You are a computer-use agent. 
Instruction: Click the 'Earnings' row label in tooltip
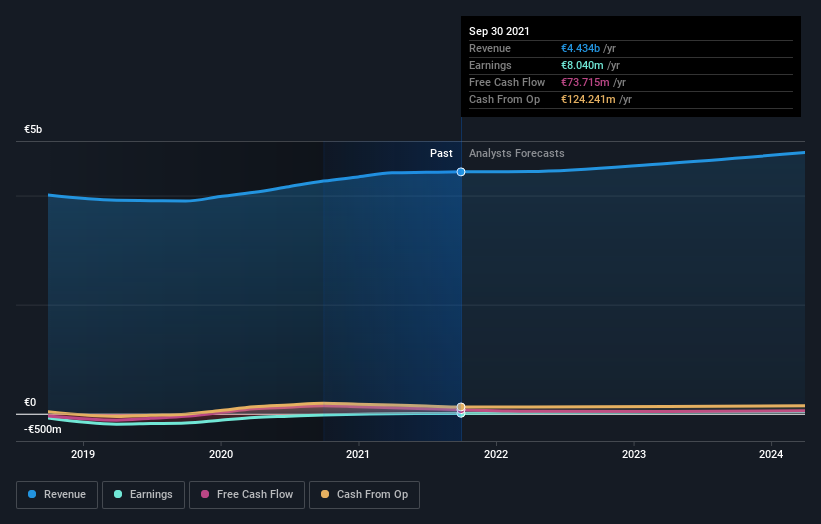490,65
